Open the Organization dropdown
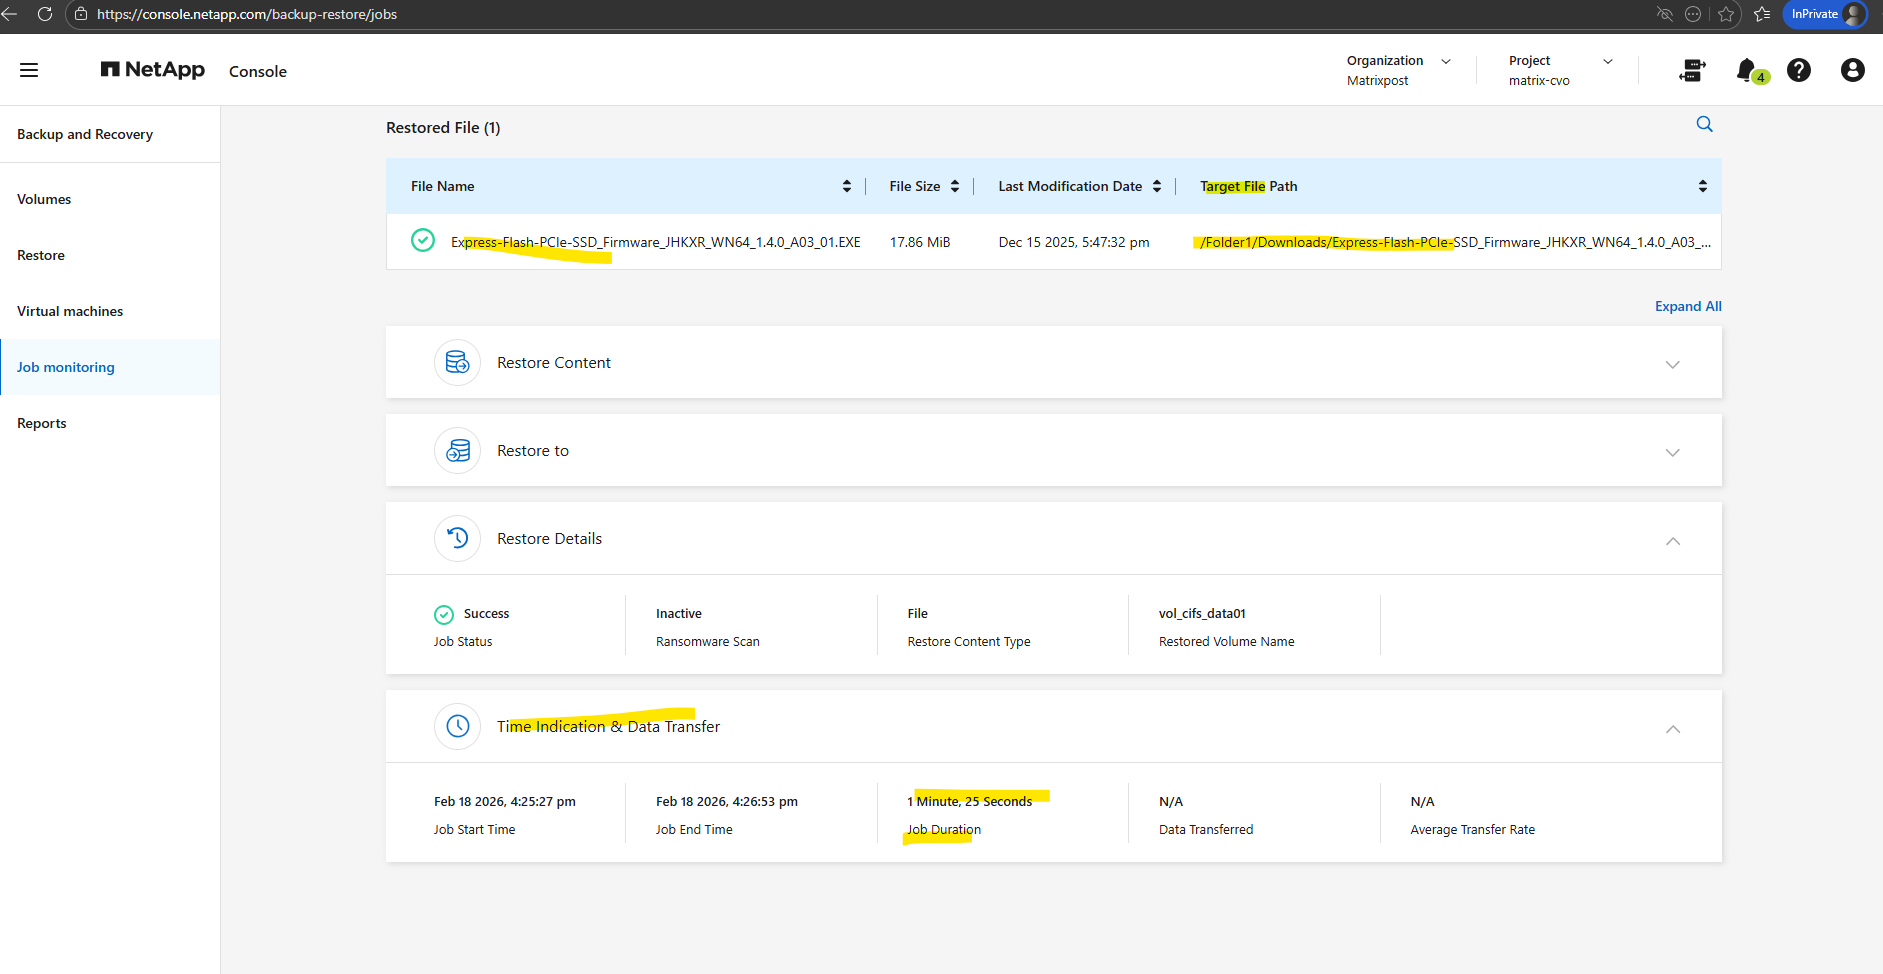1883x974 pixels. [x=1446, y=61]
